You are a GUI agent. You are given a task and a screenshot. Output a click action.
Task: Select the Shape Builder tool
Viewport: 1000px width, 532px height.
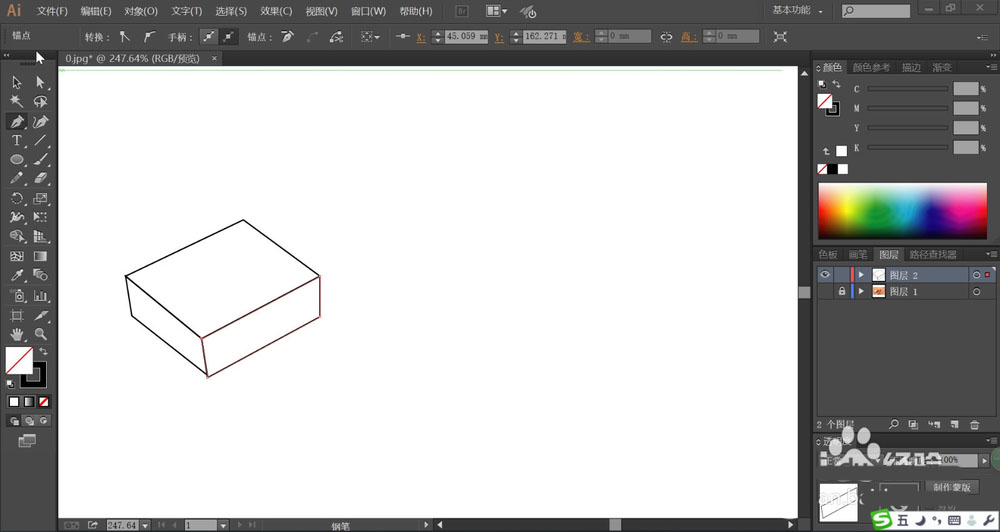click(17, 237)
